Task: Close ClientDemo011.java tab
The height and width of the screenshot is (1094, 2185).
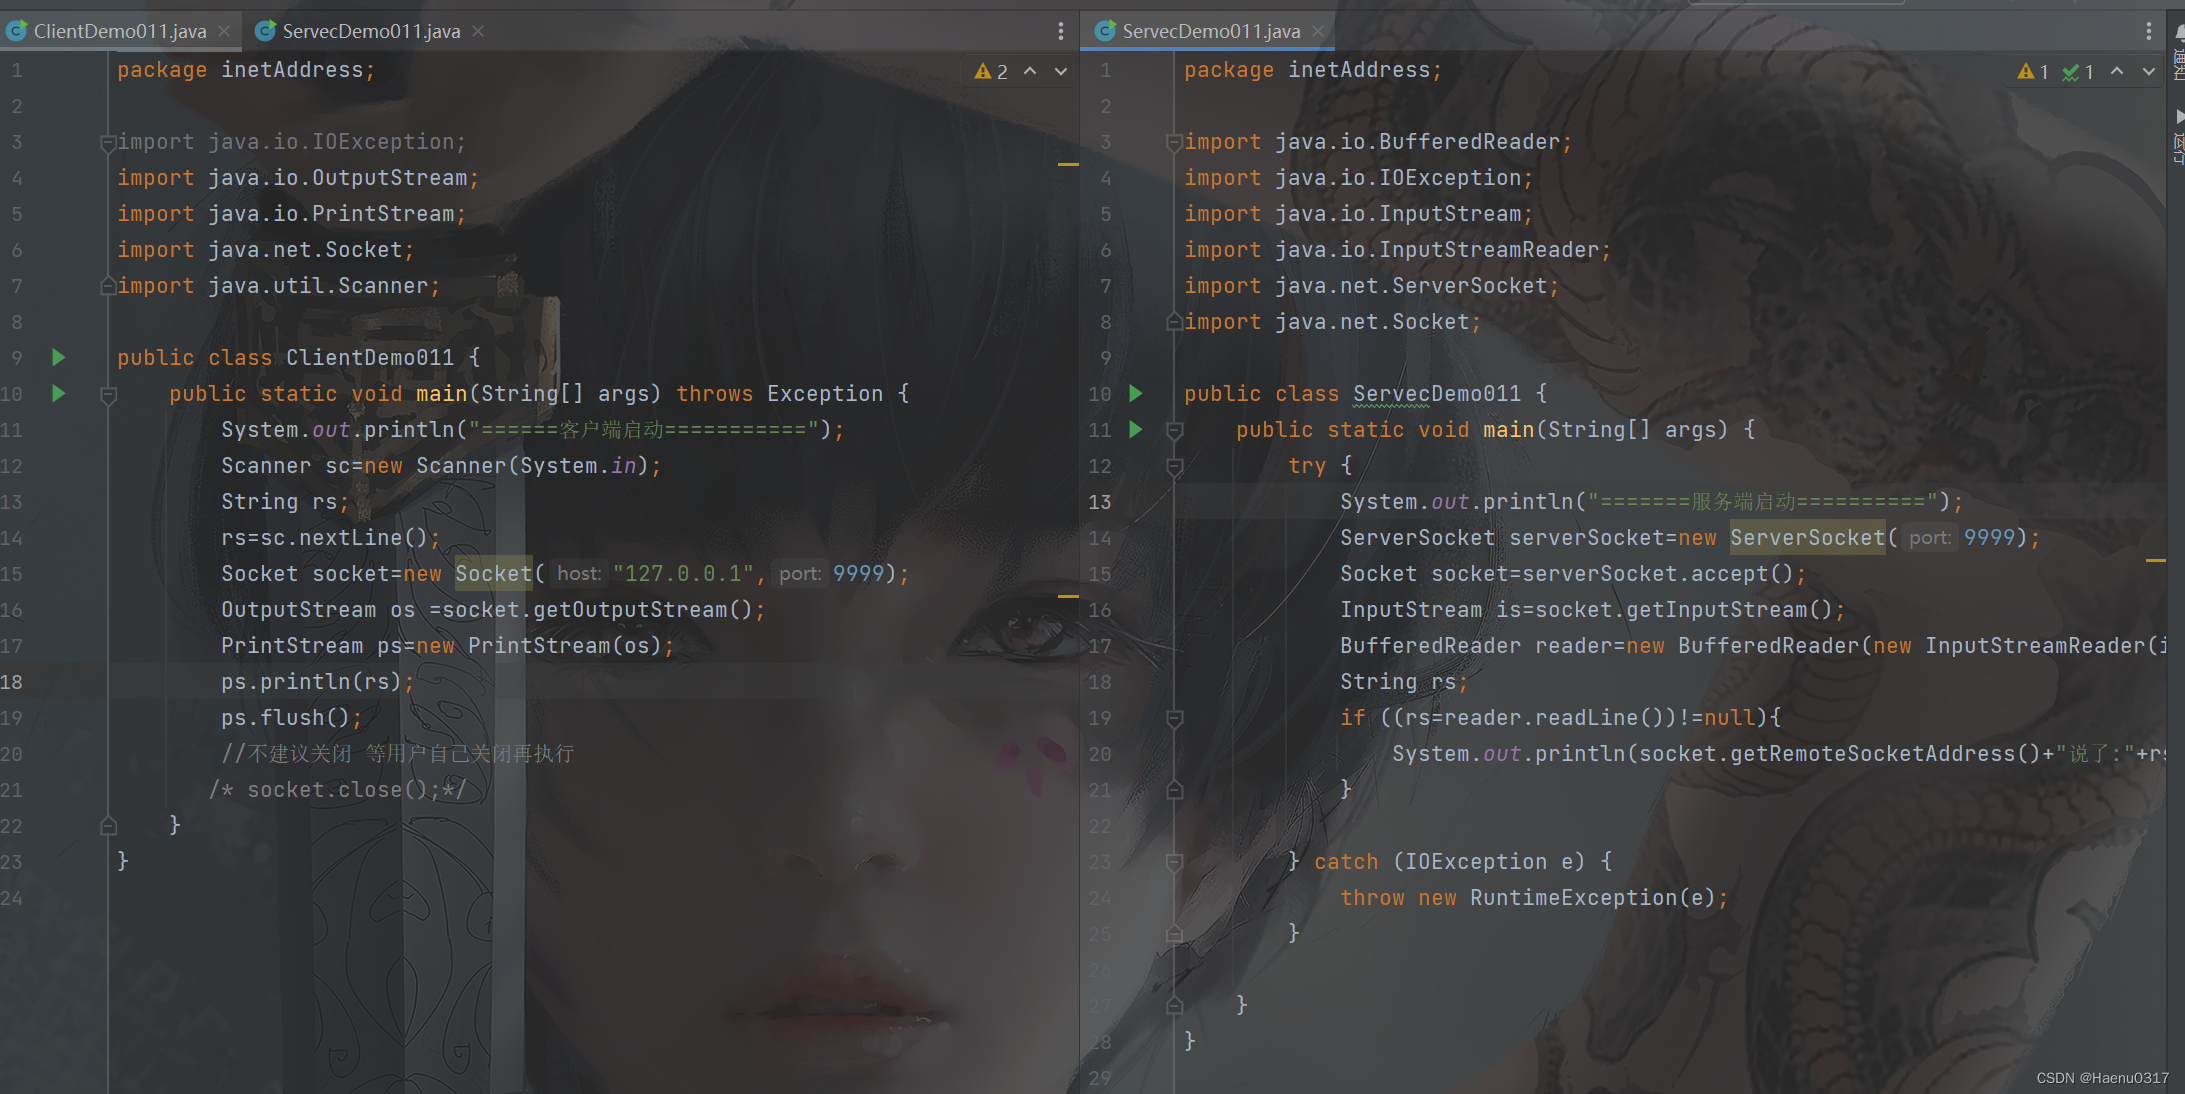Action: point(224,31)
